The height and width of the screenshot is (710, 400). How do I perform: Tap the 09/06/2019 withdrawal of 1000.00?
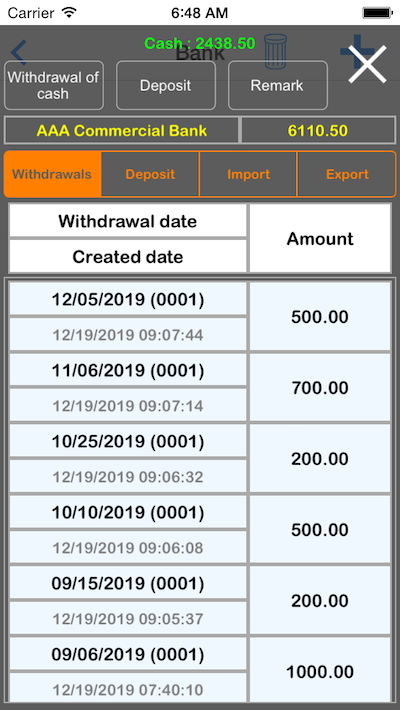(x=200, y=671)
